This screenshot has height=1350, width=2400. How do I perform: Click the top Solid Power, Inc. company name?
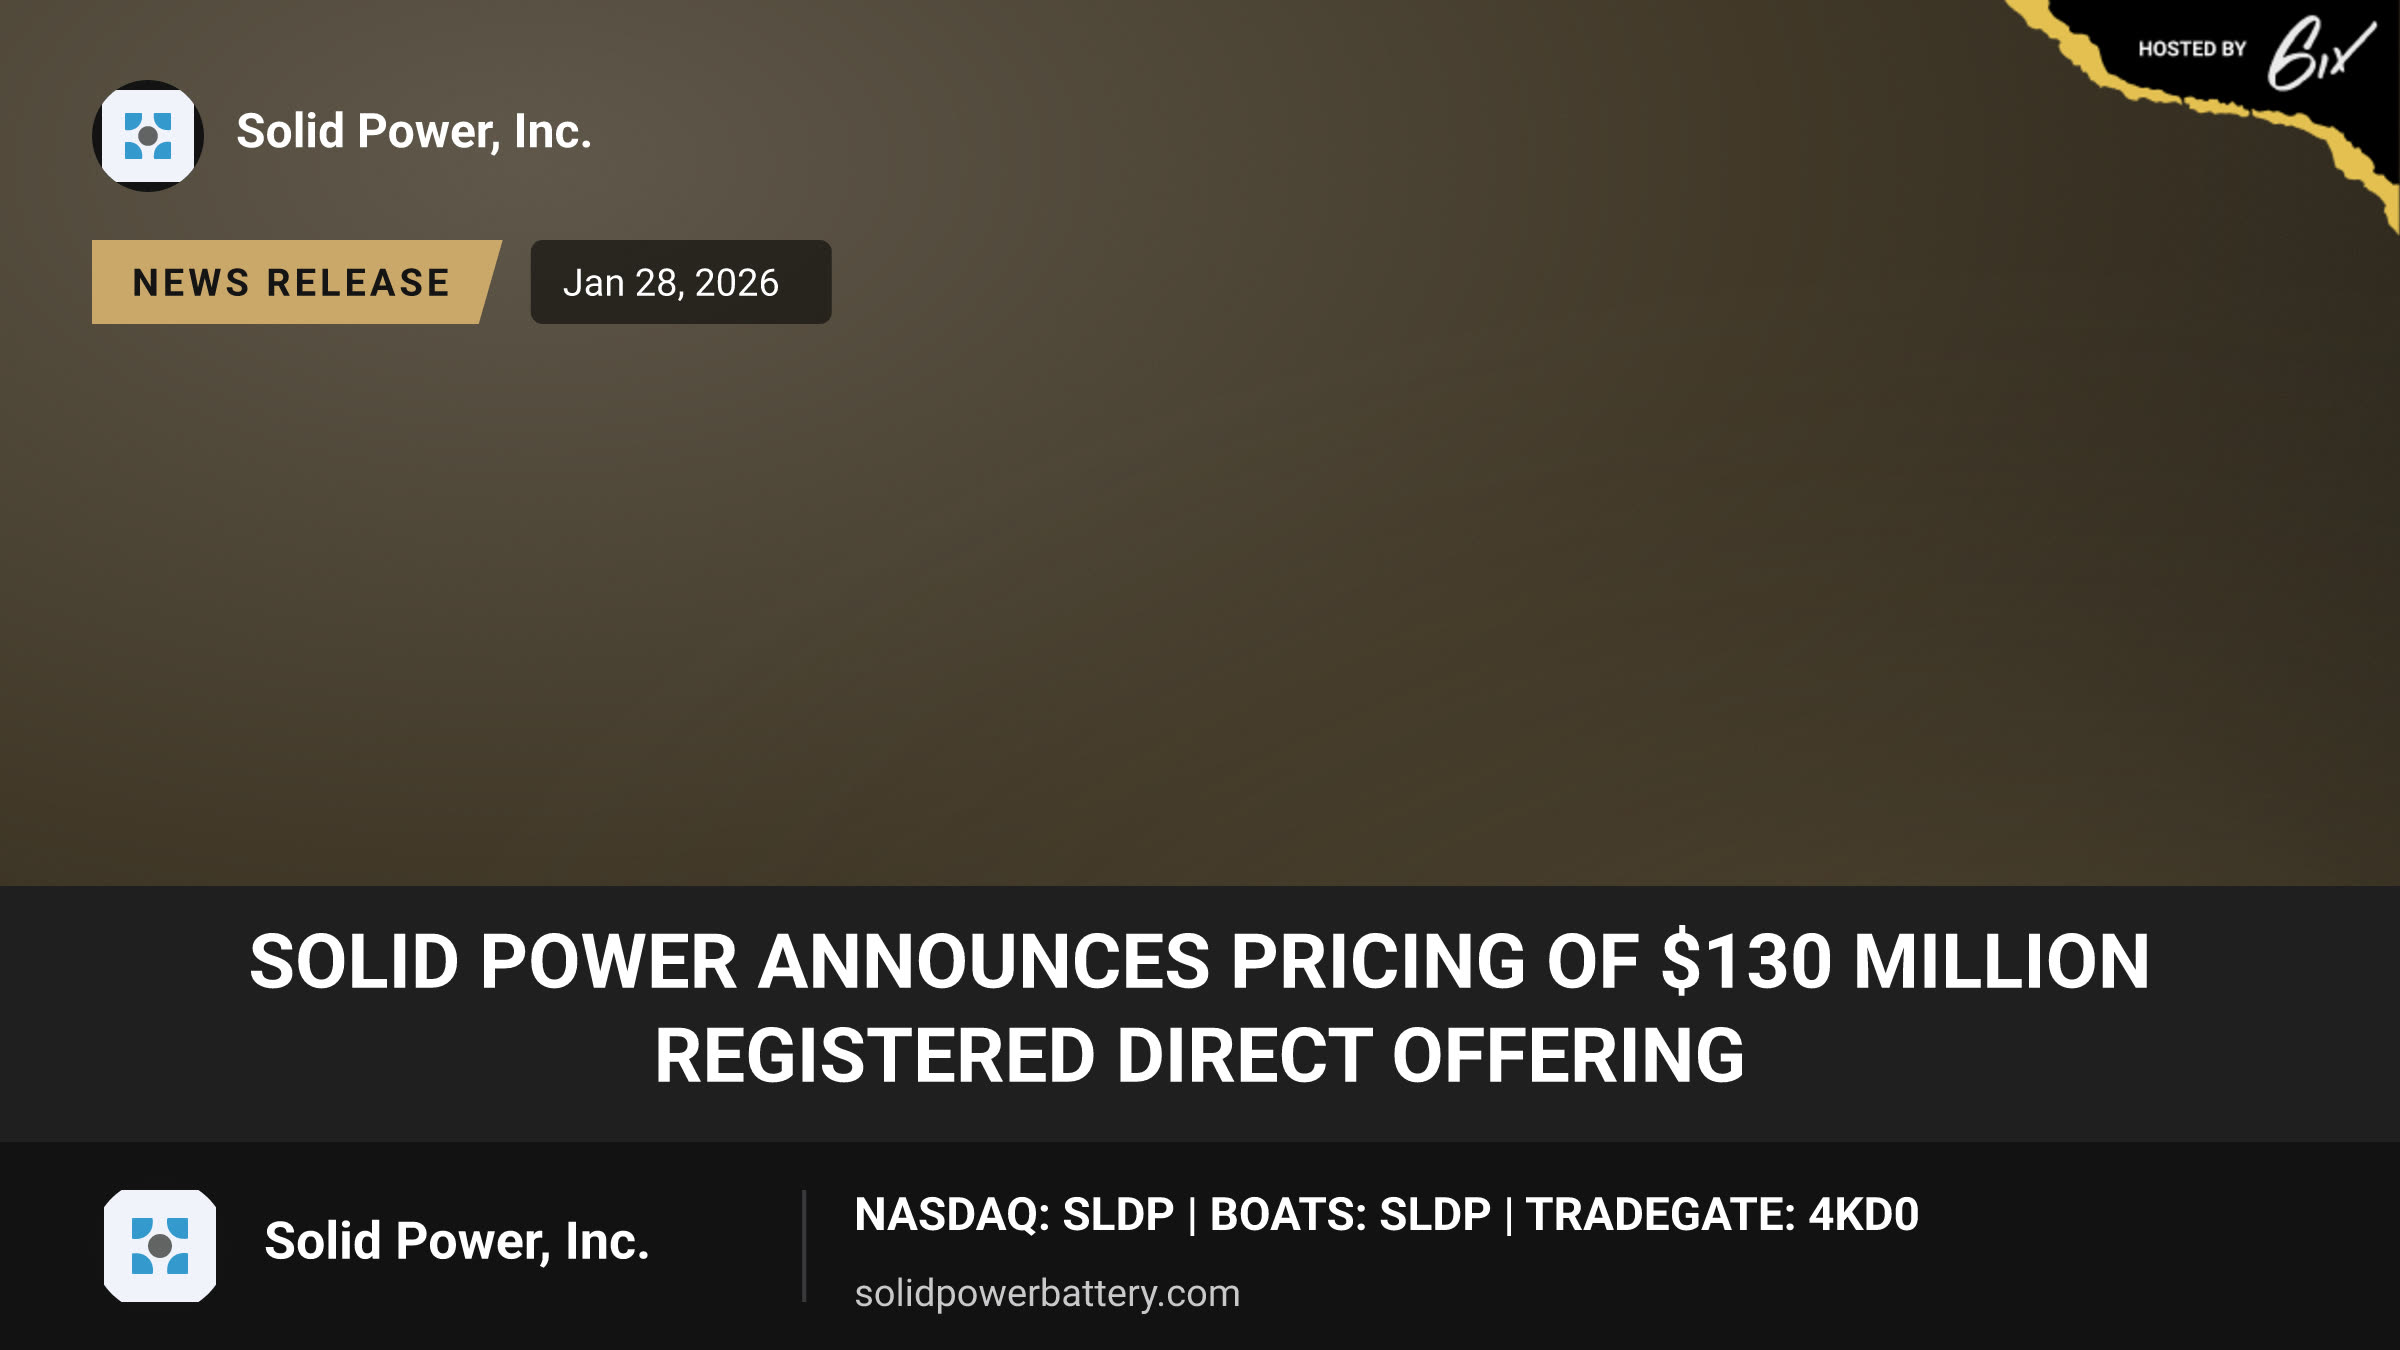pyautogui.click(x=414, y=132)
